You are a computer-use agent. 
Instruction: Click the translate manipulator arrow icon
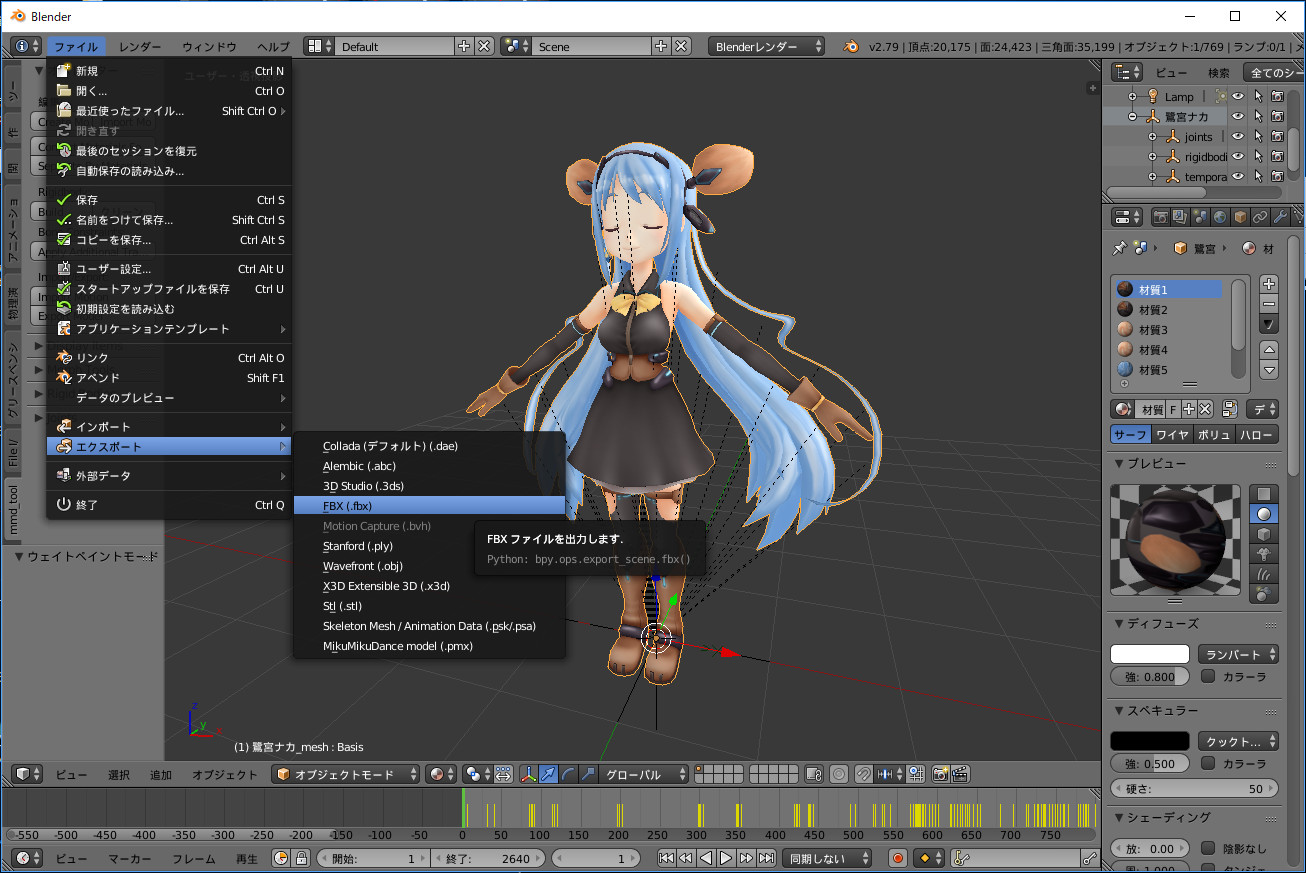547,774
